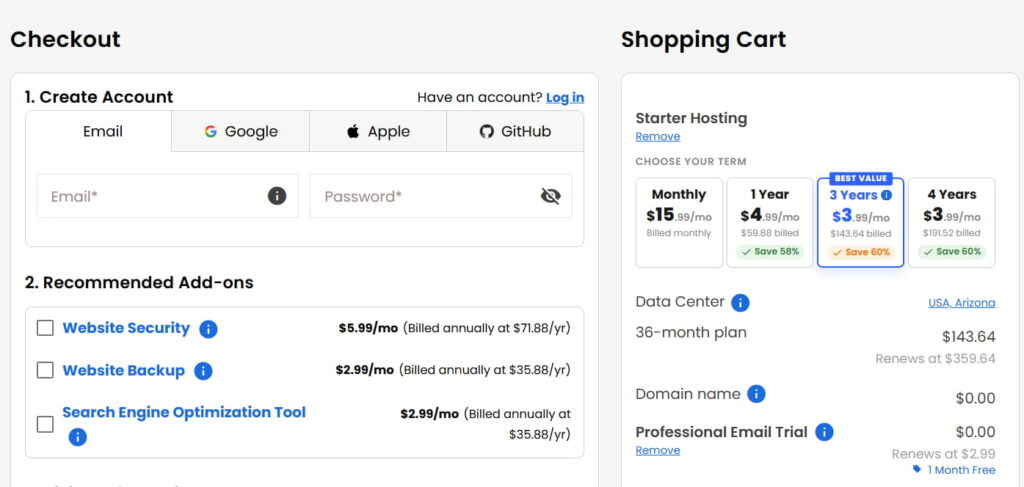
Task: Open the Website Backup add-on link
Action: (x=123, y=370)
